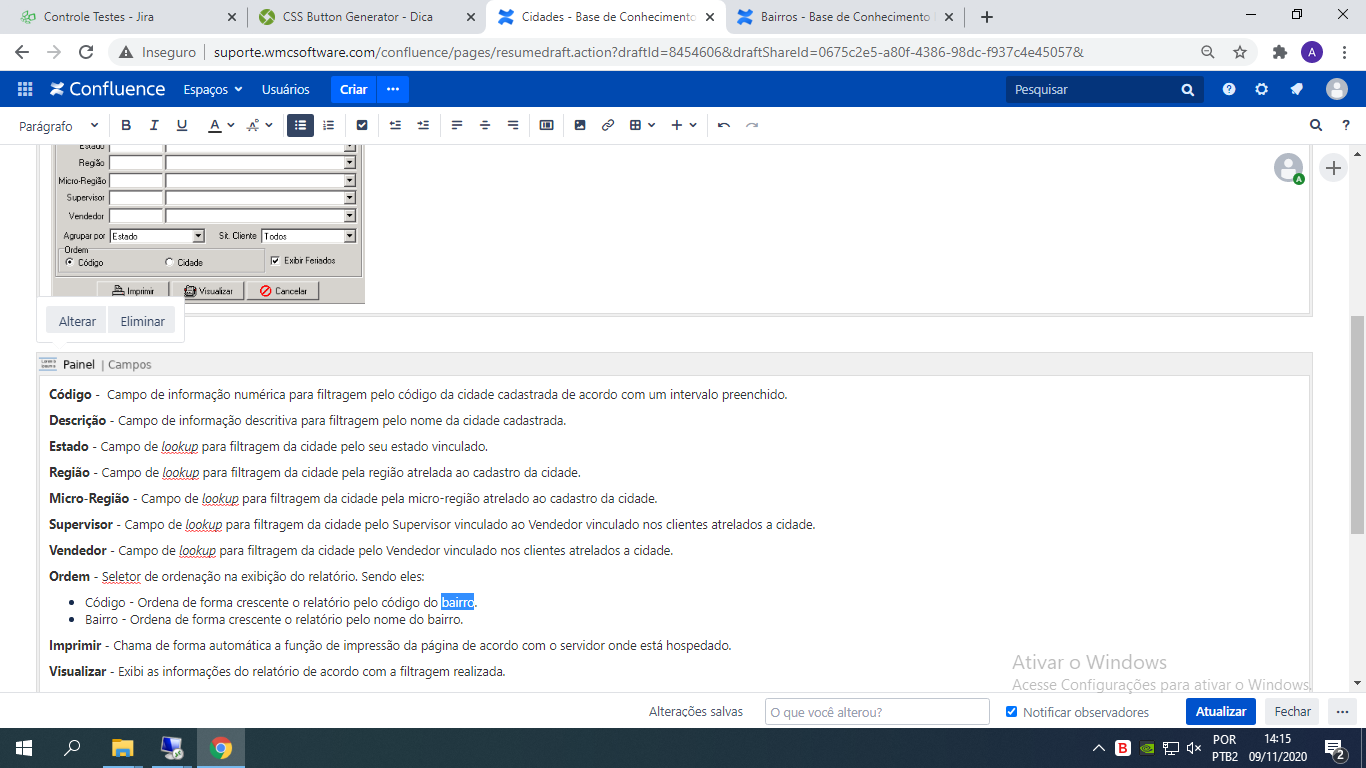The height and width of the screenshot is (768, 1366).
Task: Open the Espaços dropdown menu
Action: 212,89
